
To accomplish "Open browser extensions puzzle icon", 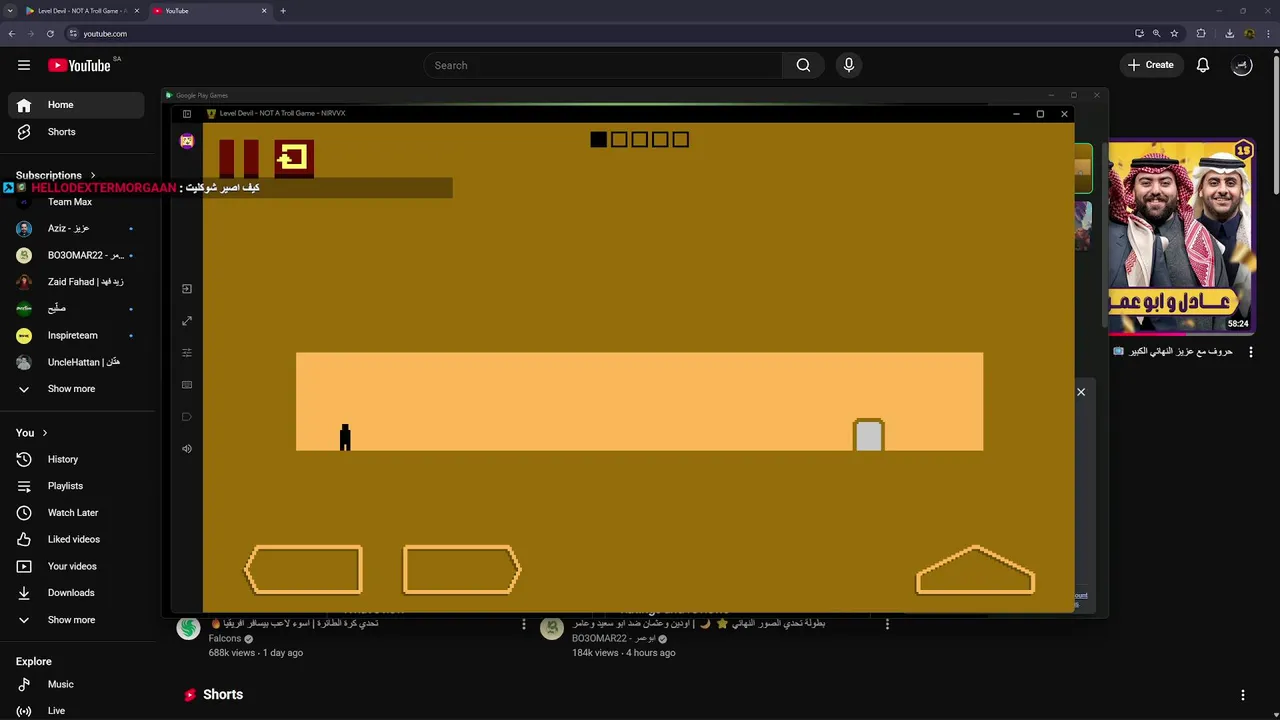I will click(1201, 34).
